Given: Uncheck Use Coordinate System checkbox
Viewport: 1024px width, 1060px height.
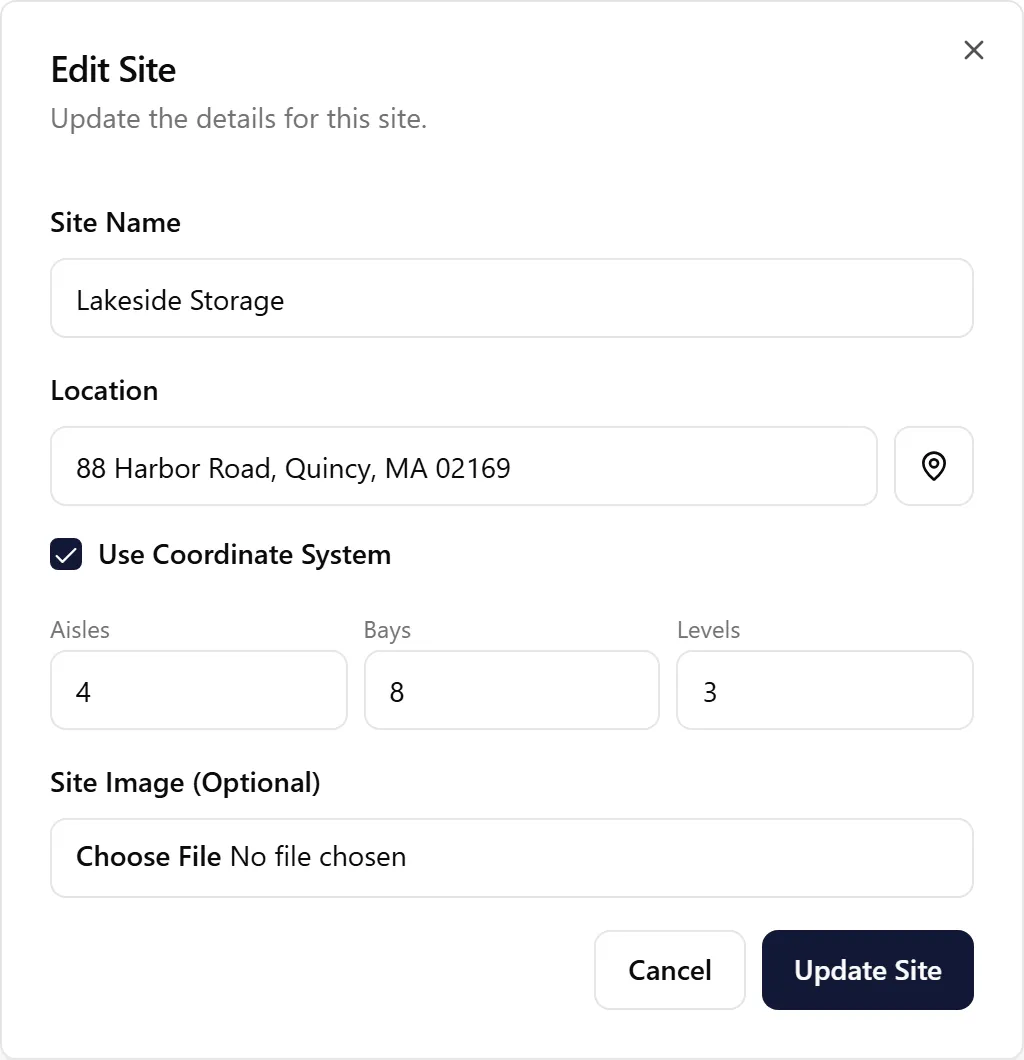Looking at the screenshot, I should click(66, 554).
